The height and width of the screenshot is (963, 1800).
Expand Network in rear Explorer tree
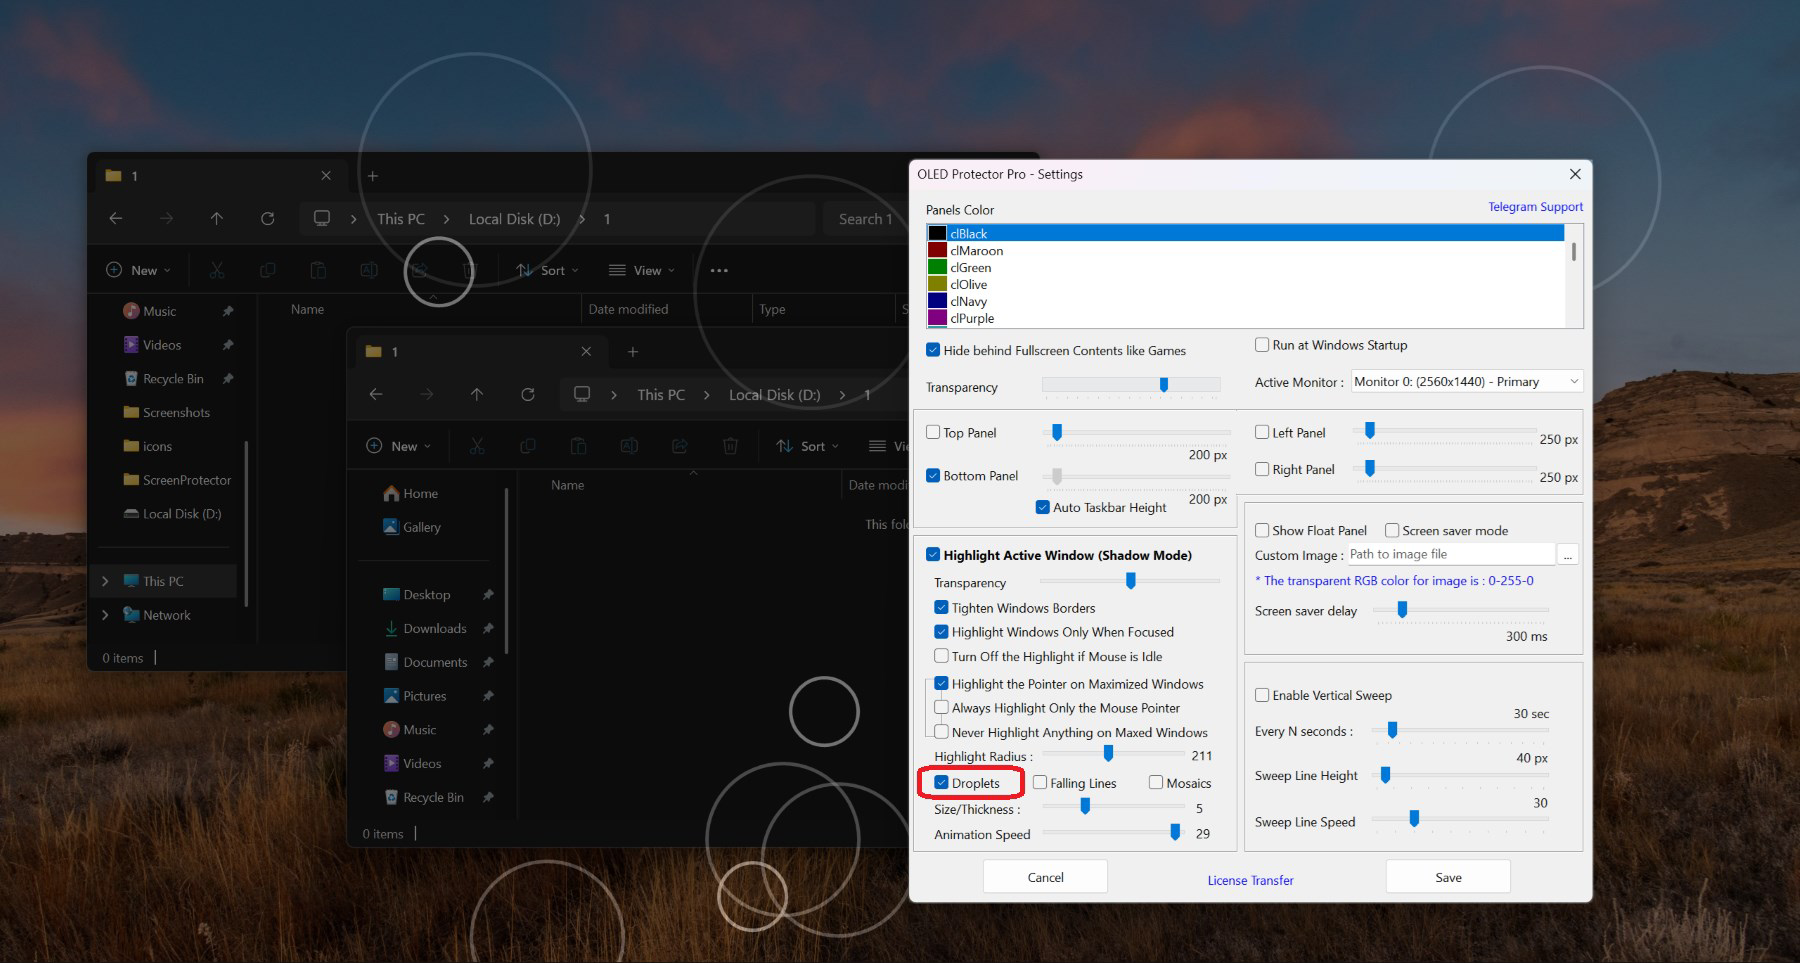105,615
